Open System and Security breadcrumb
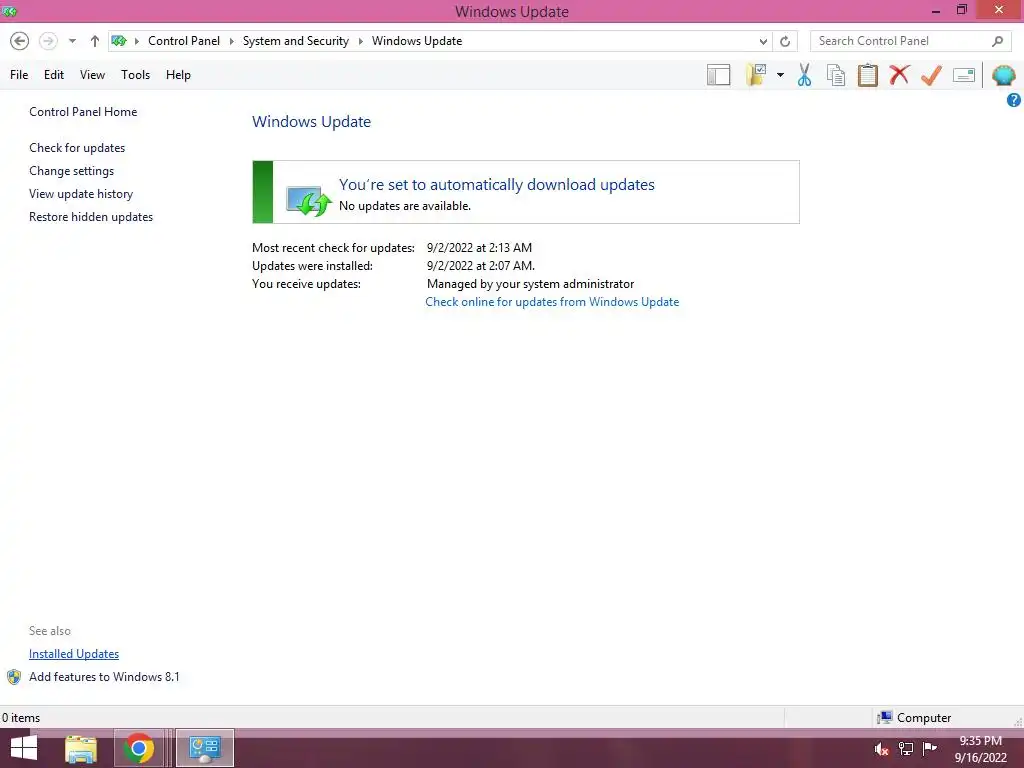The height and width of the screenshot is (768, 1024). [x=295, y=40]
